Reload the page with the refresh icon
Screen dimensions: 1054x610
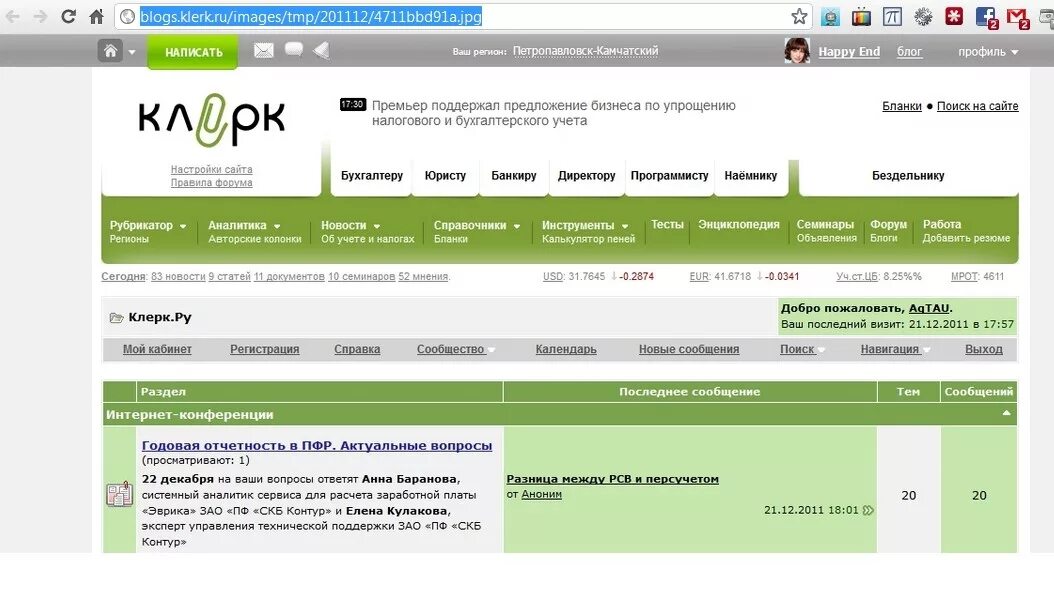coord(69,16)
